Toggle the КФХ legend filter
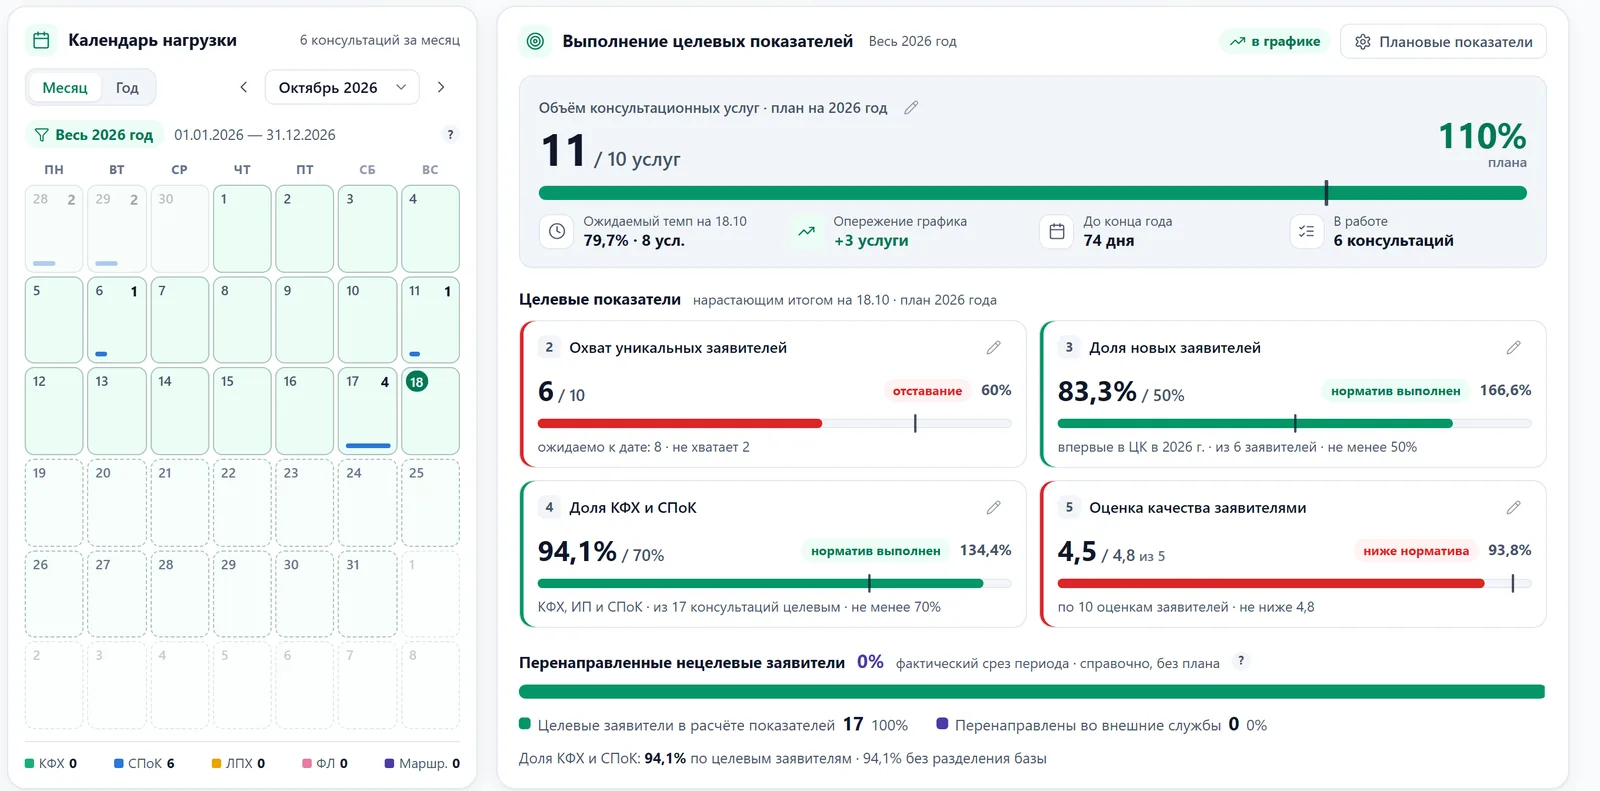Image resolution: width=1600 pixels, height=791 pixels. pos(51,763)
